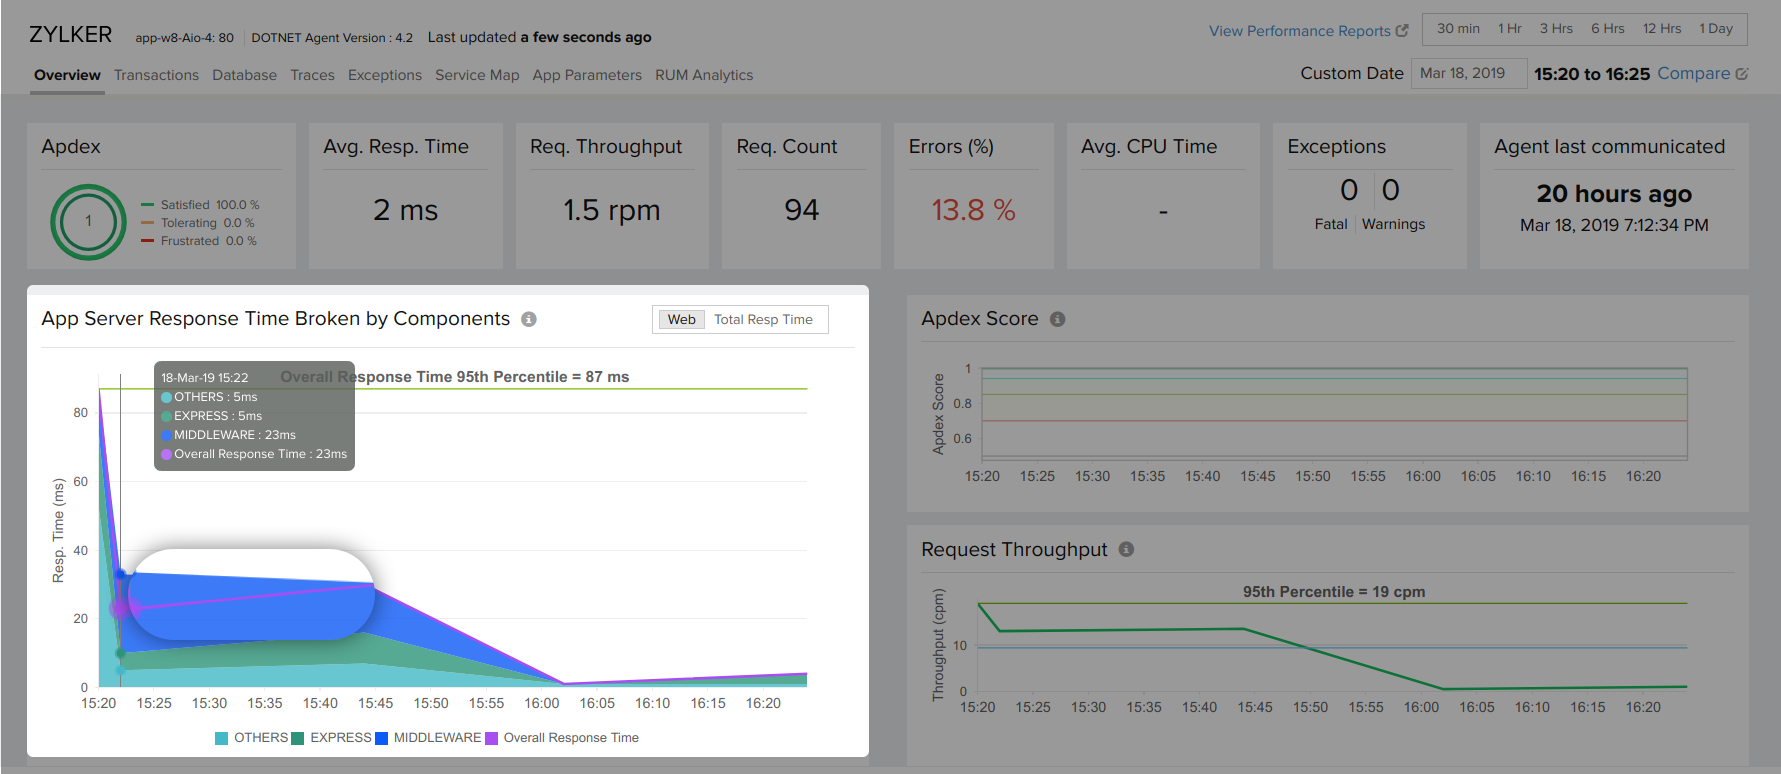Image resolution: width=1781 pixels, height=774 pixels.
Task: Open the Custom Date picker field
Action: point(1467,73)
